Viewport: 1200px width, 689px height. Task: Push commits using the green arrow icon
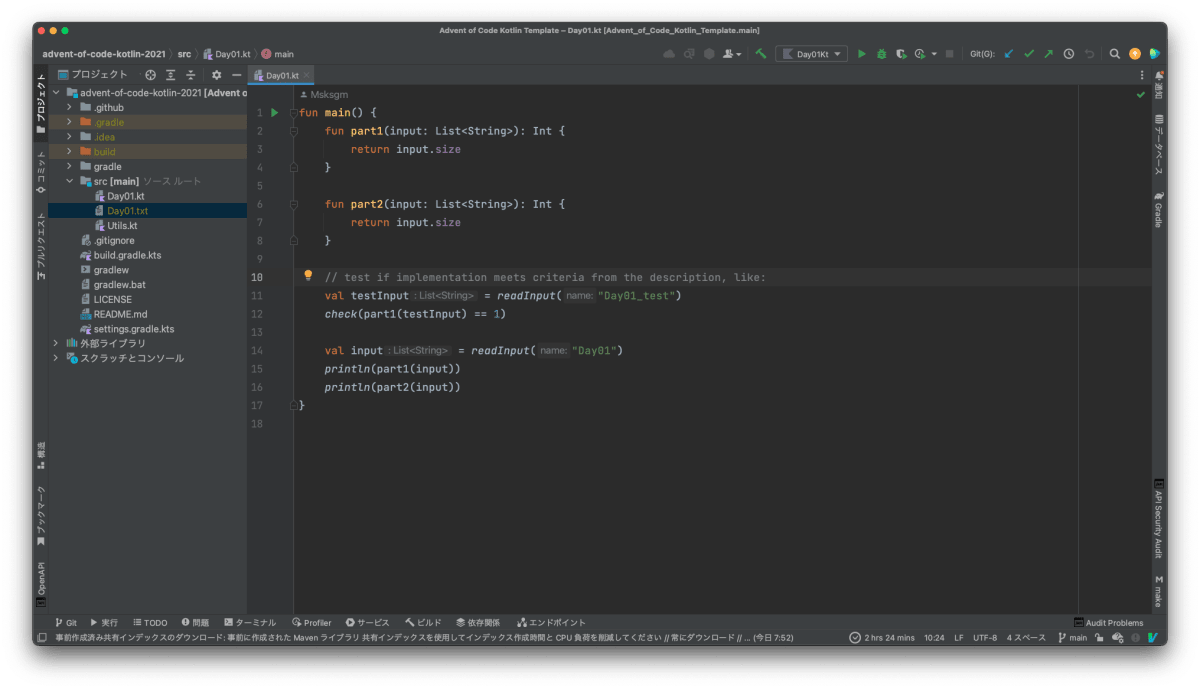pyautogui.click(x=1048, y=53)
